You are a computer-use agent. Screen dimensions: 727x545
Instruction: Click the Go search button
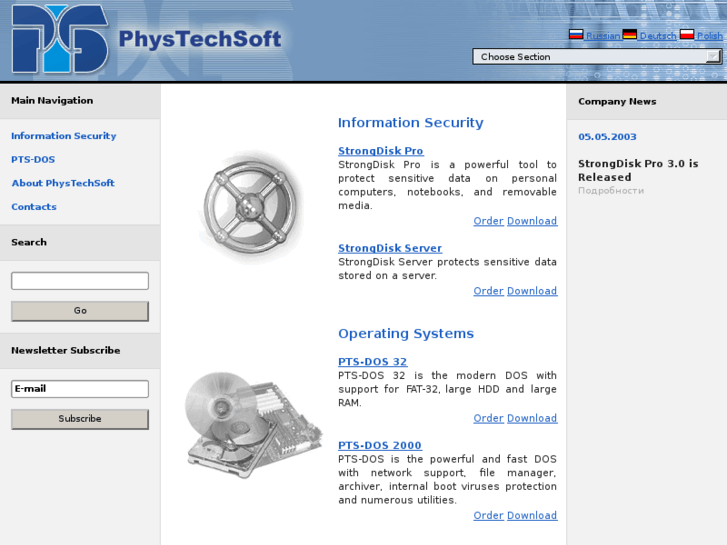click(x=80, y=311)
